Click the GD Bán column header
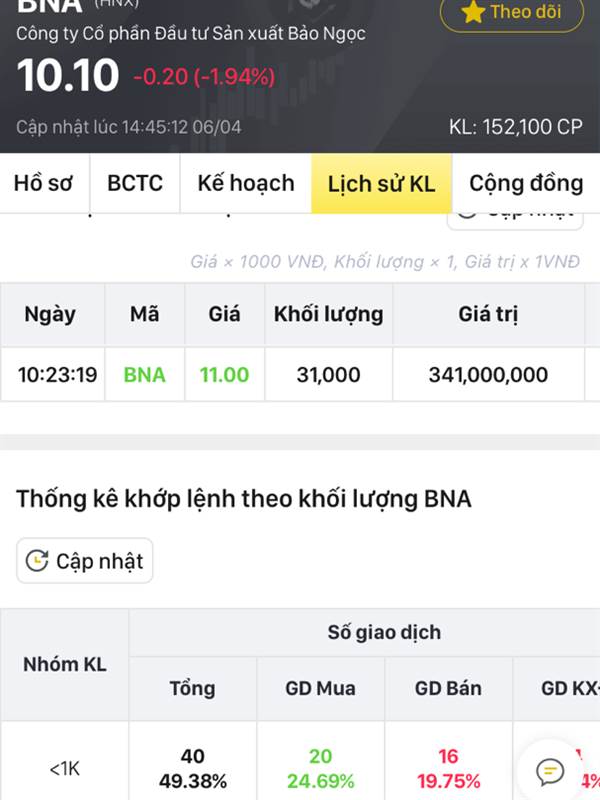This screenshot has height=800, width=600. click(448, 688)
